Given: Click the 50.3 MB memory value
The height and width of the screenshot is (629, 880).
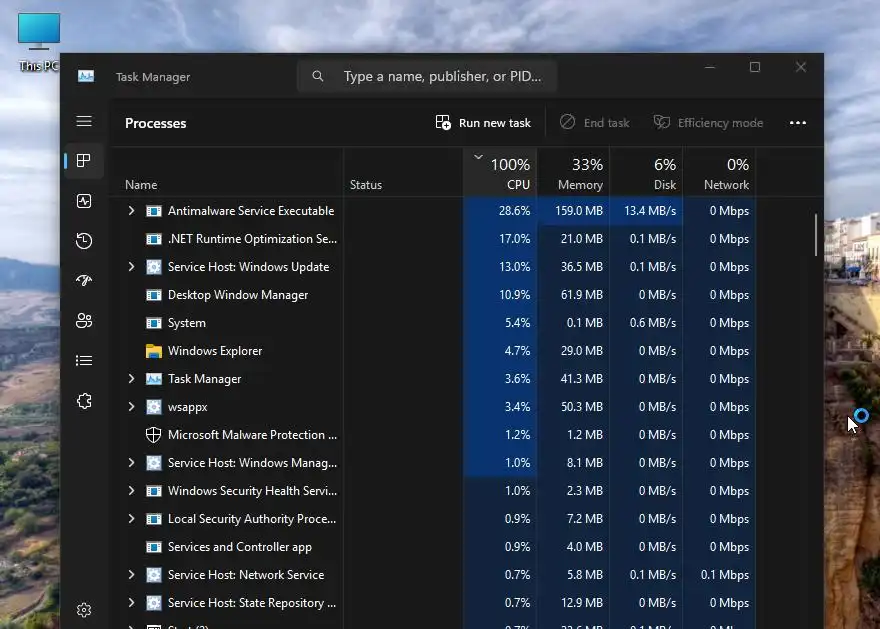Looking at the screenshot, I should click(x=581, y=407).
